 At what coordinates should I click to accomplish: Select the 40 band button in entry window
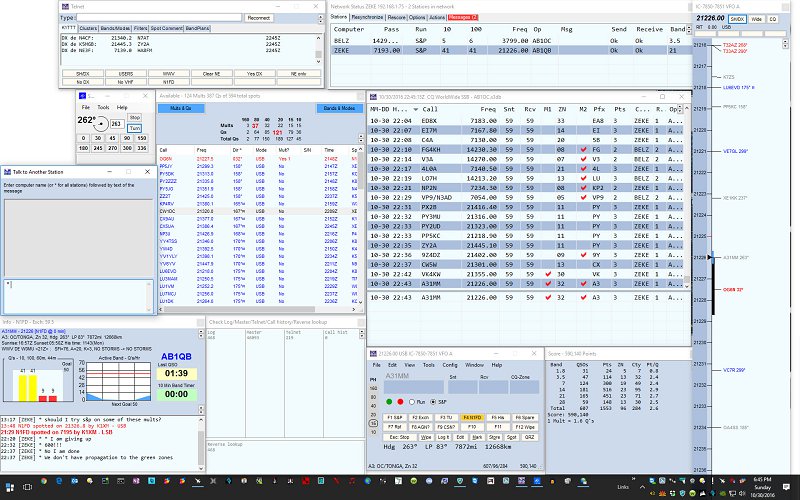[373, 406]
